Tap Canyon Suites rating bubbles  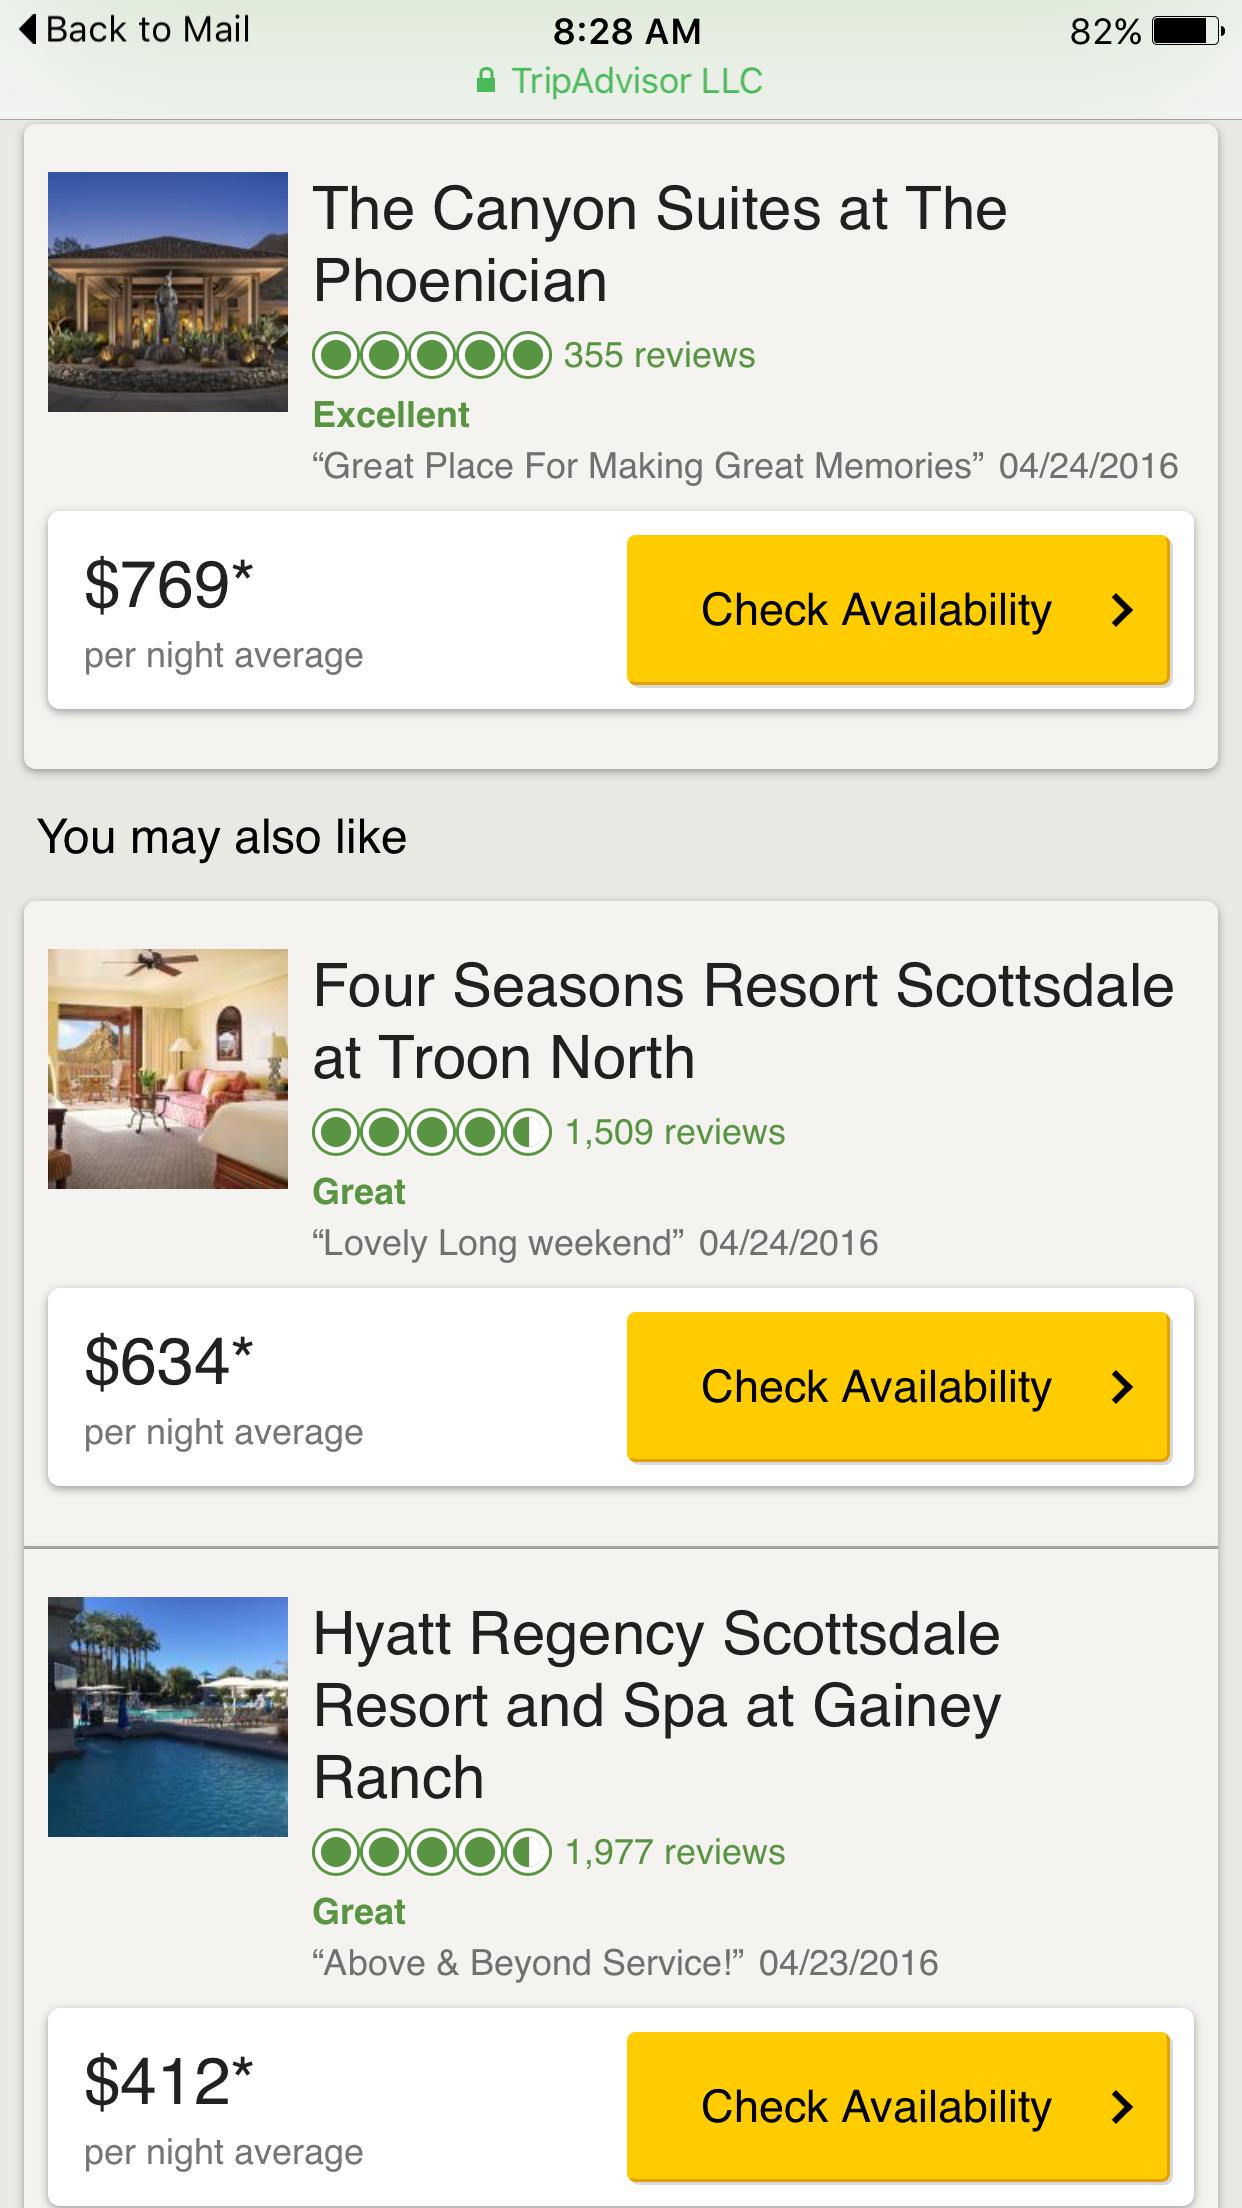click(431, 355)
